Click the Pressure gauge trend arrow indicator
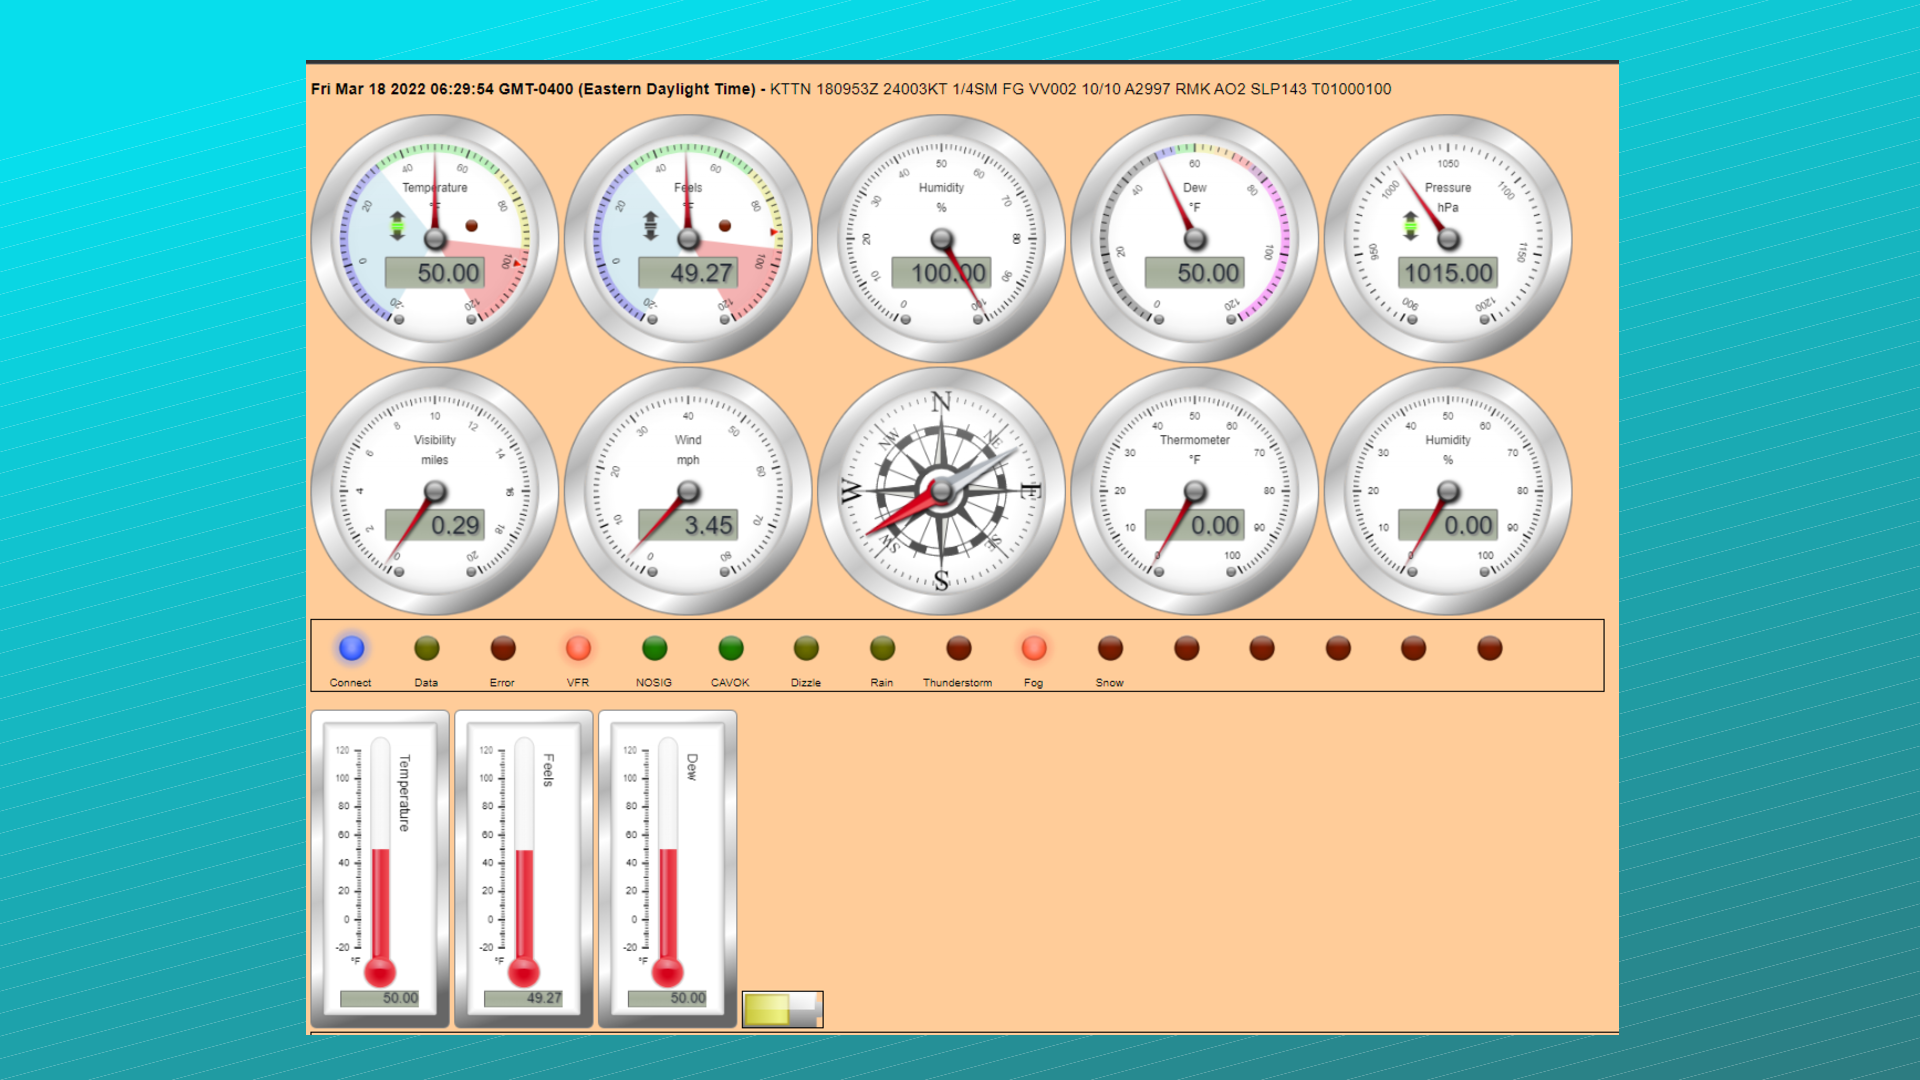This screenshot has width=1920, height=1080. tap(1410, 226)
